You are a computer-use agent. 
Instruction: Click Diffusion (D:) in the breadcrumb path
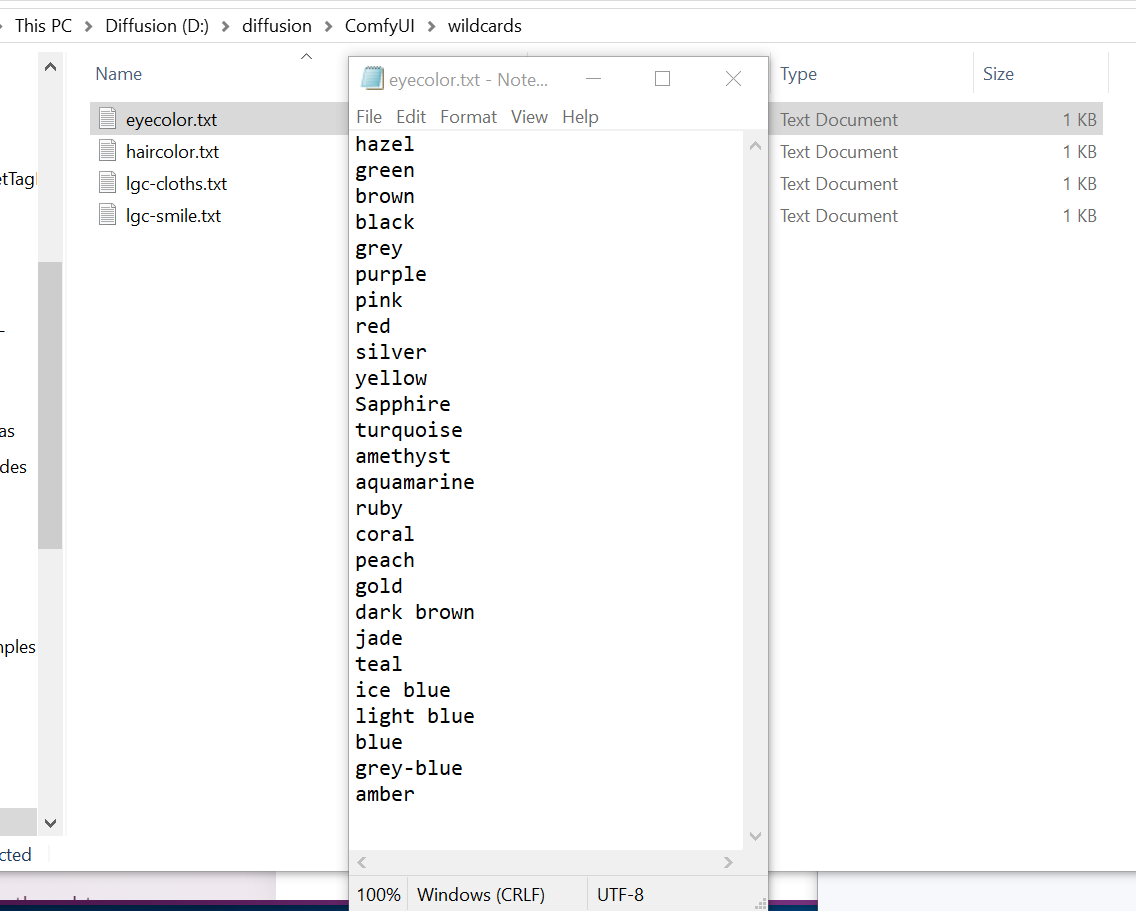tap(156, 26)
